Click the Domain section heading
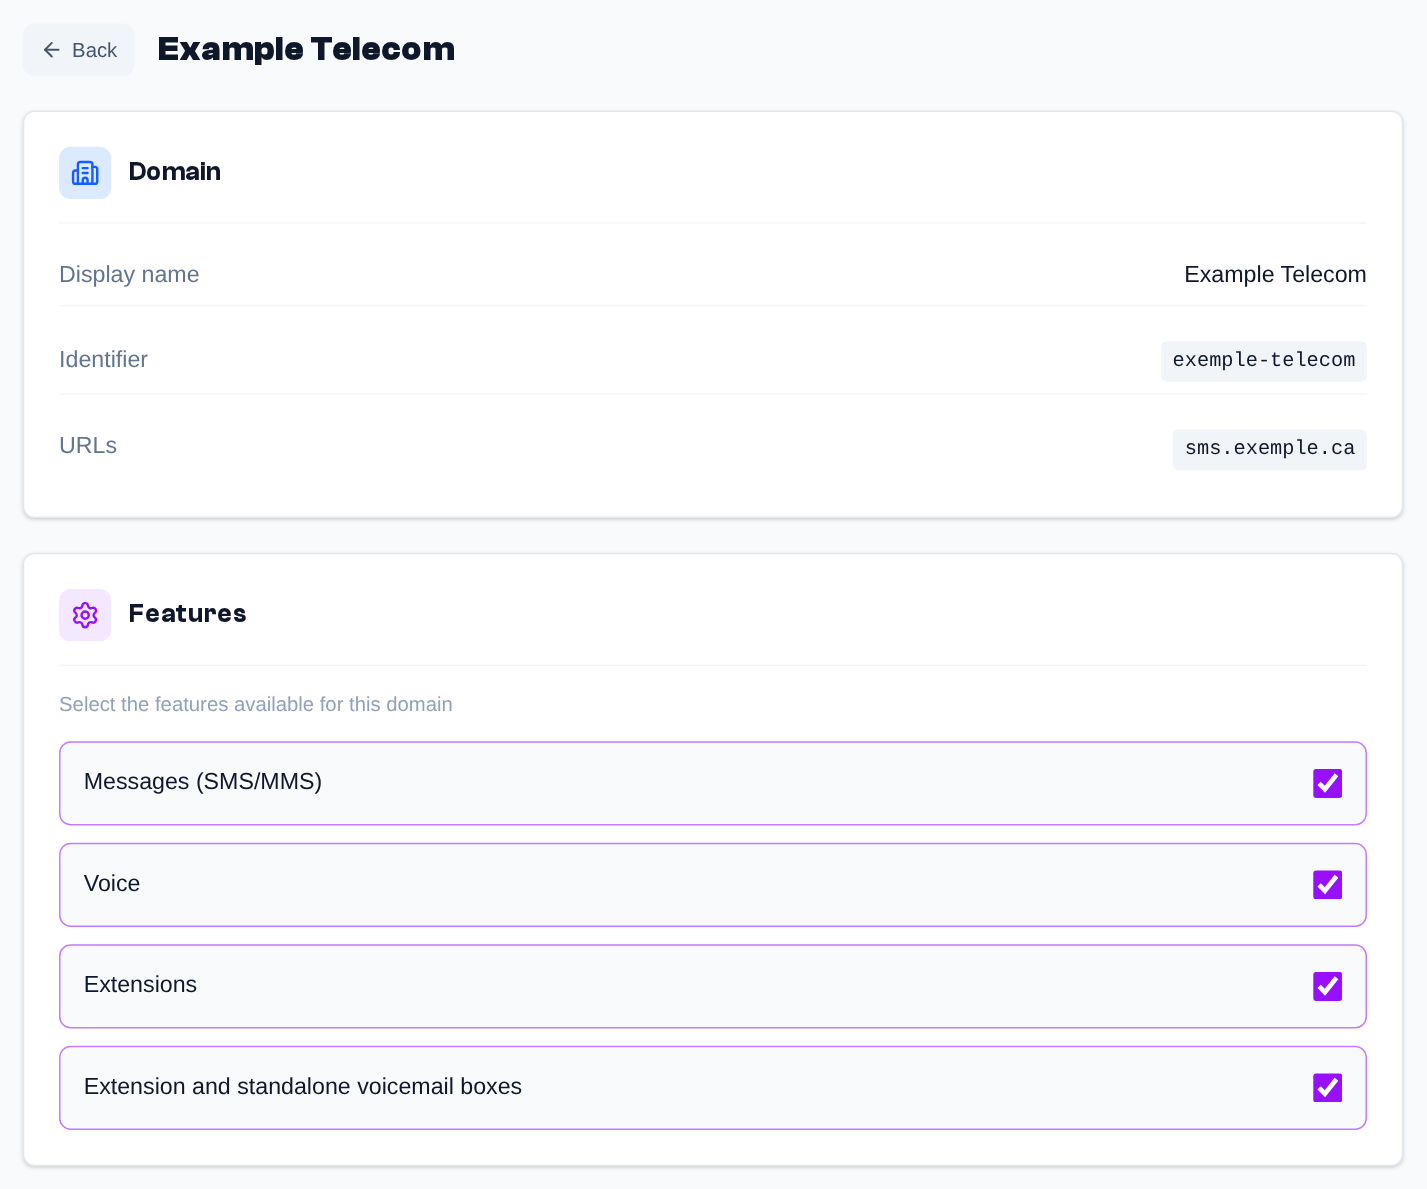This screenshot has width=1427, height=1189. point(175,171)
